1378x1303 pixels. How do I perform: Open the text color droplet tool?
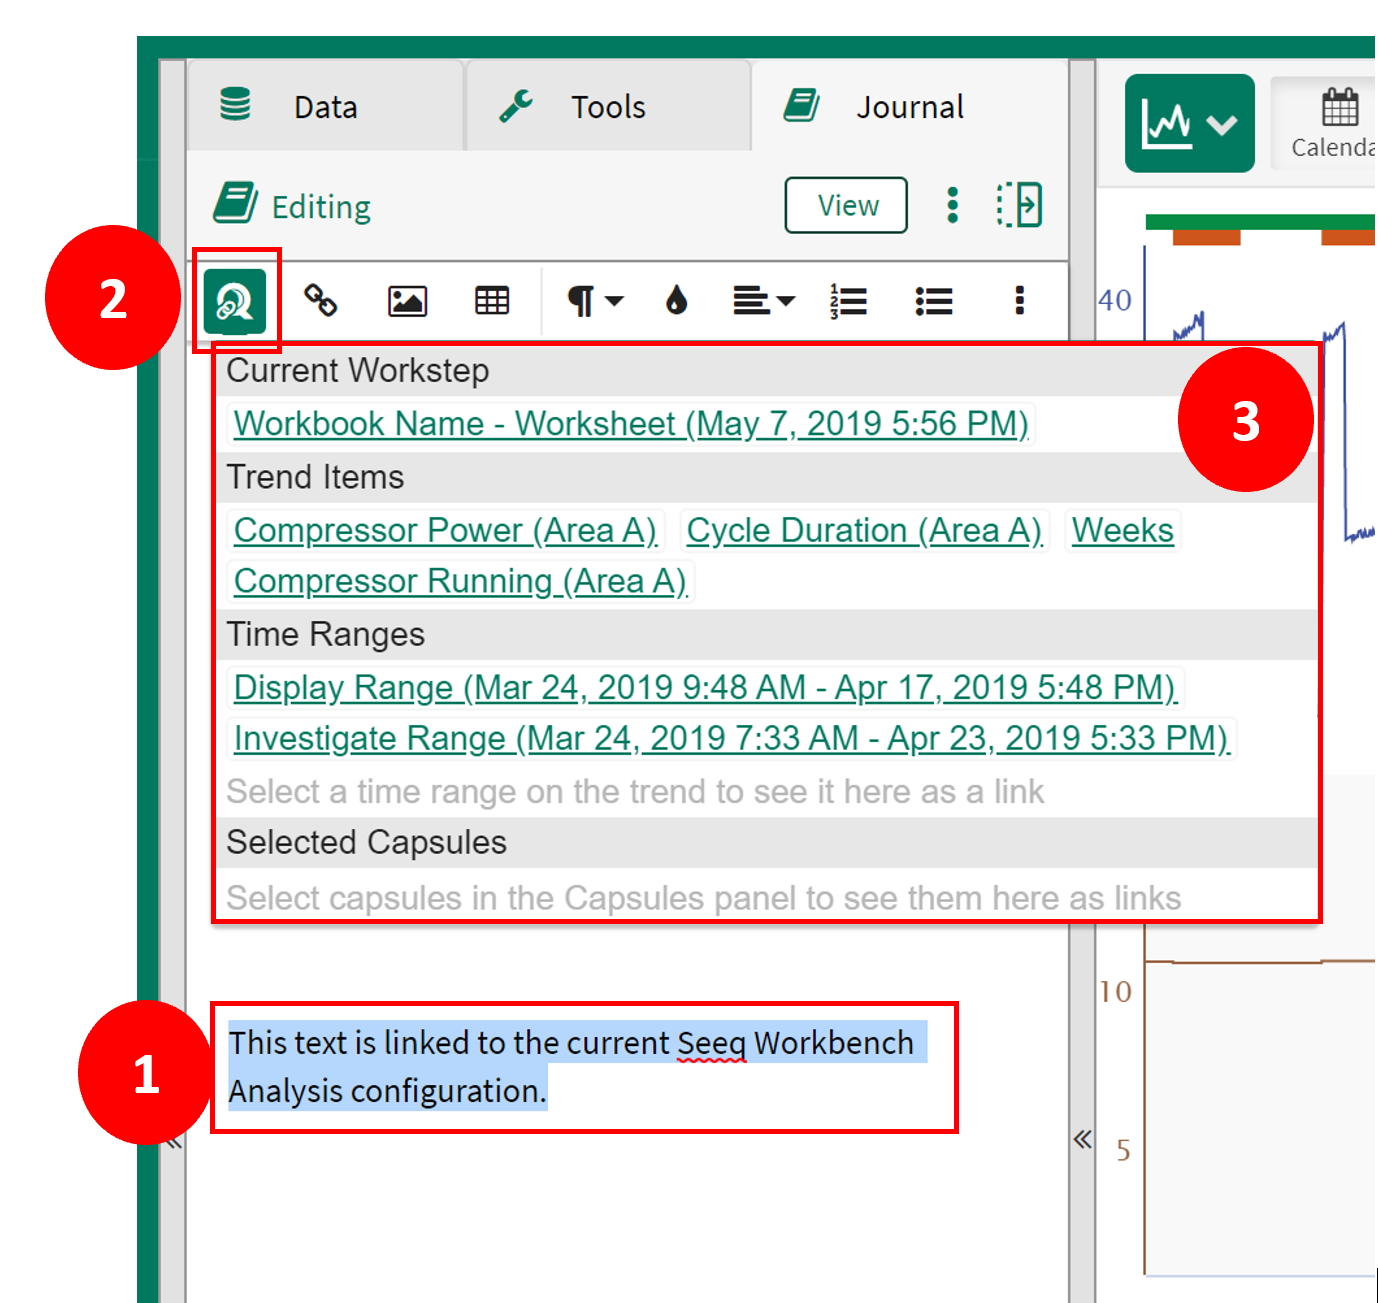pyautogui.click(x=677, y=300)
